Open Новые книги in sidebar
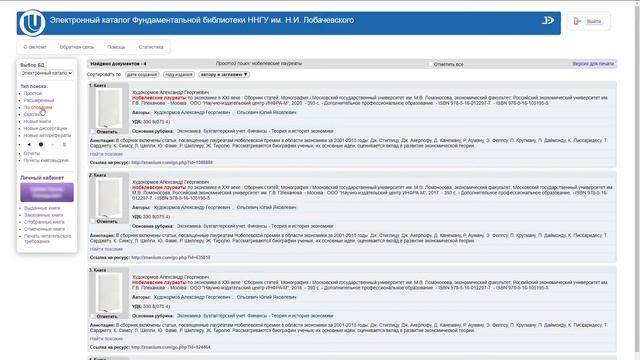Image resolution: width=640 pixels, height=360 pixels. [x=37, y=122]
